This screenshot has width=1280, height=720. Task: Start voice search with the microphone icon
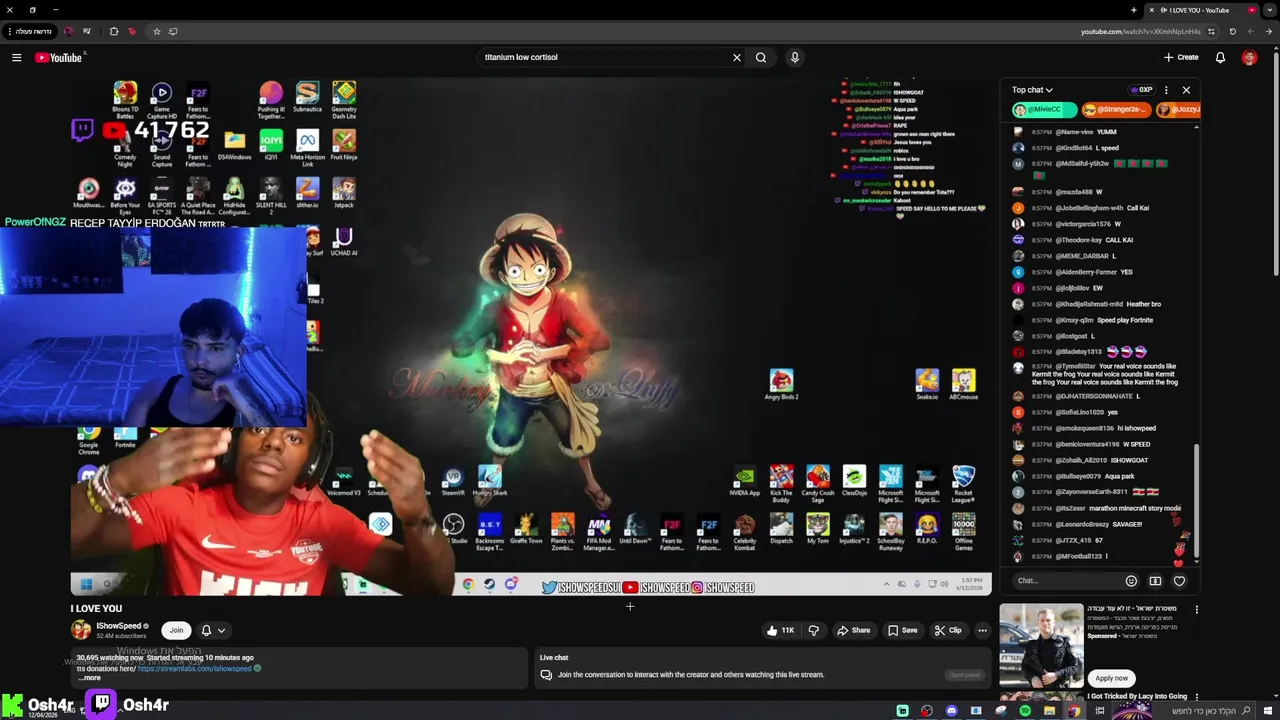click(795, 57)
